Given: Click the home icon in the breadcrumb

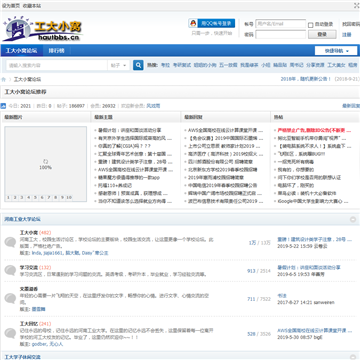Looking at the screenshot, I should coord(4,79).
